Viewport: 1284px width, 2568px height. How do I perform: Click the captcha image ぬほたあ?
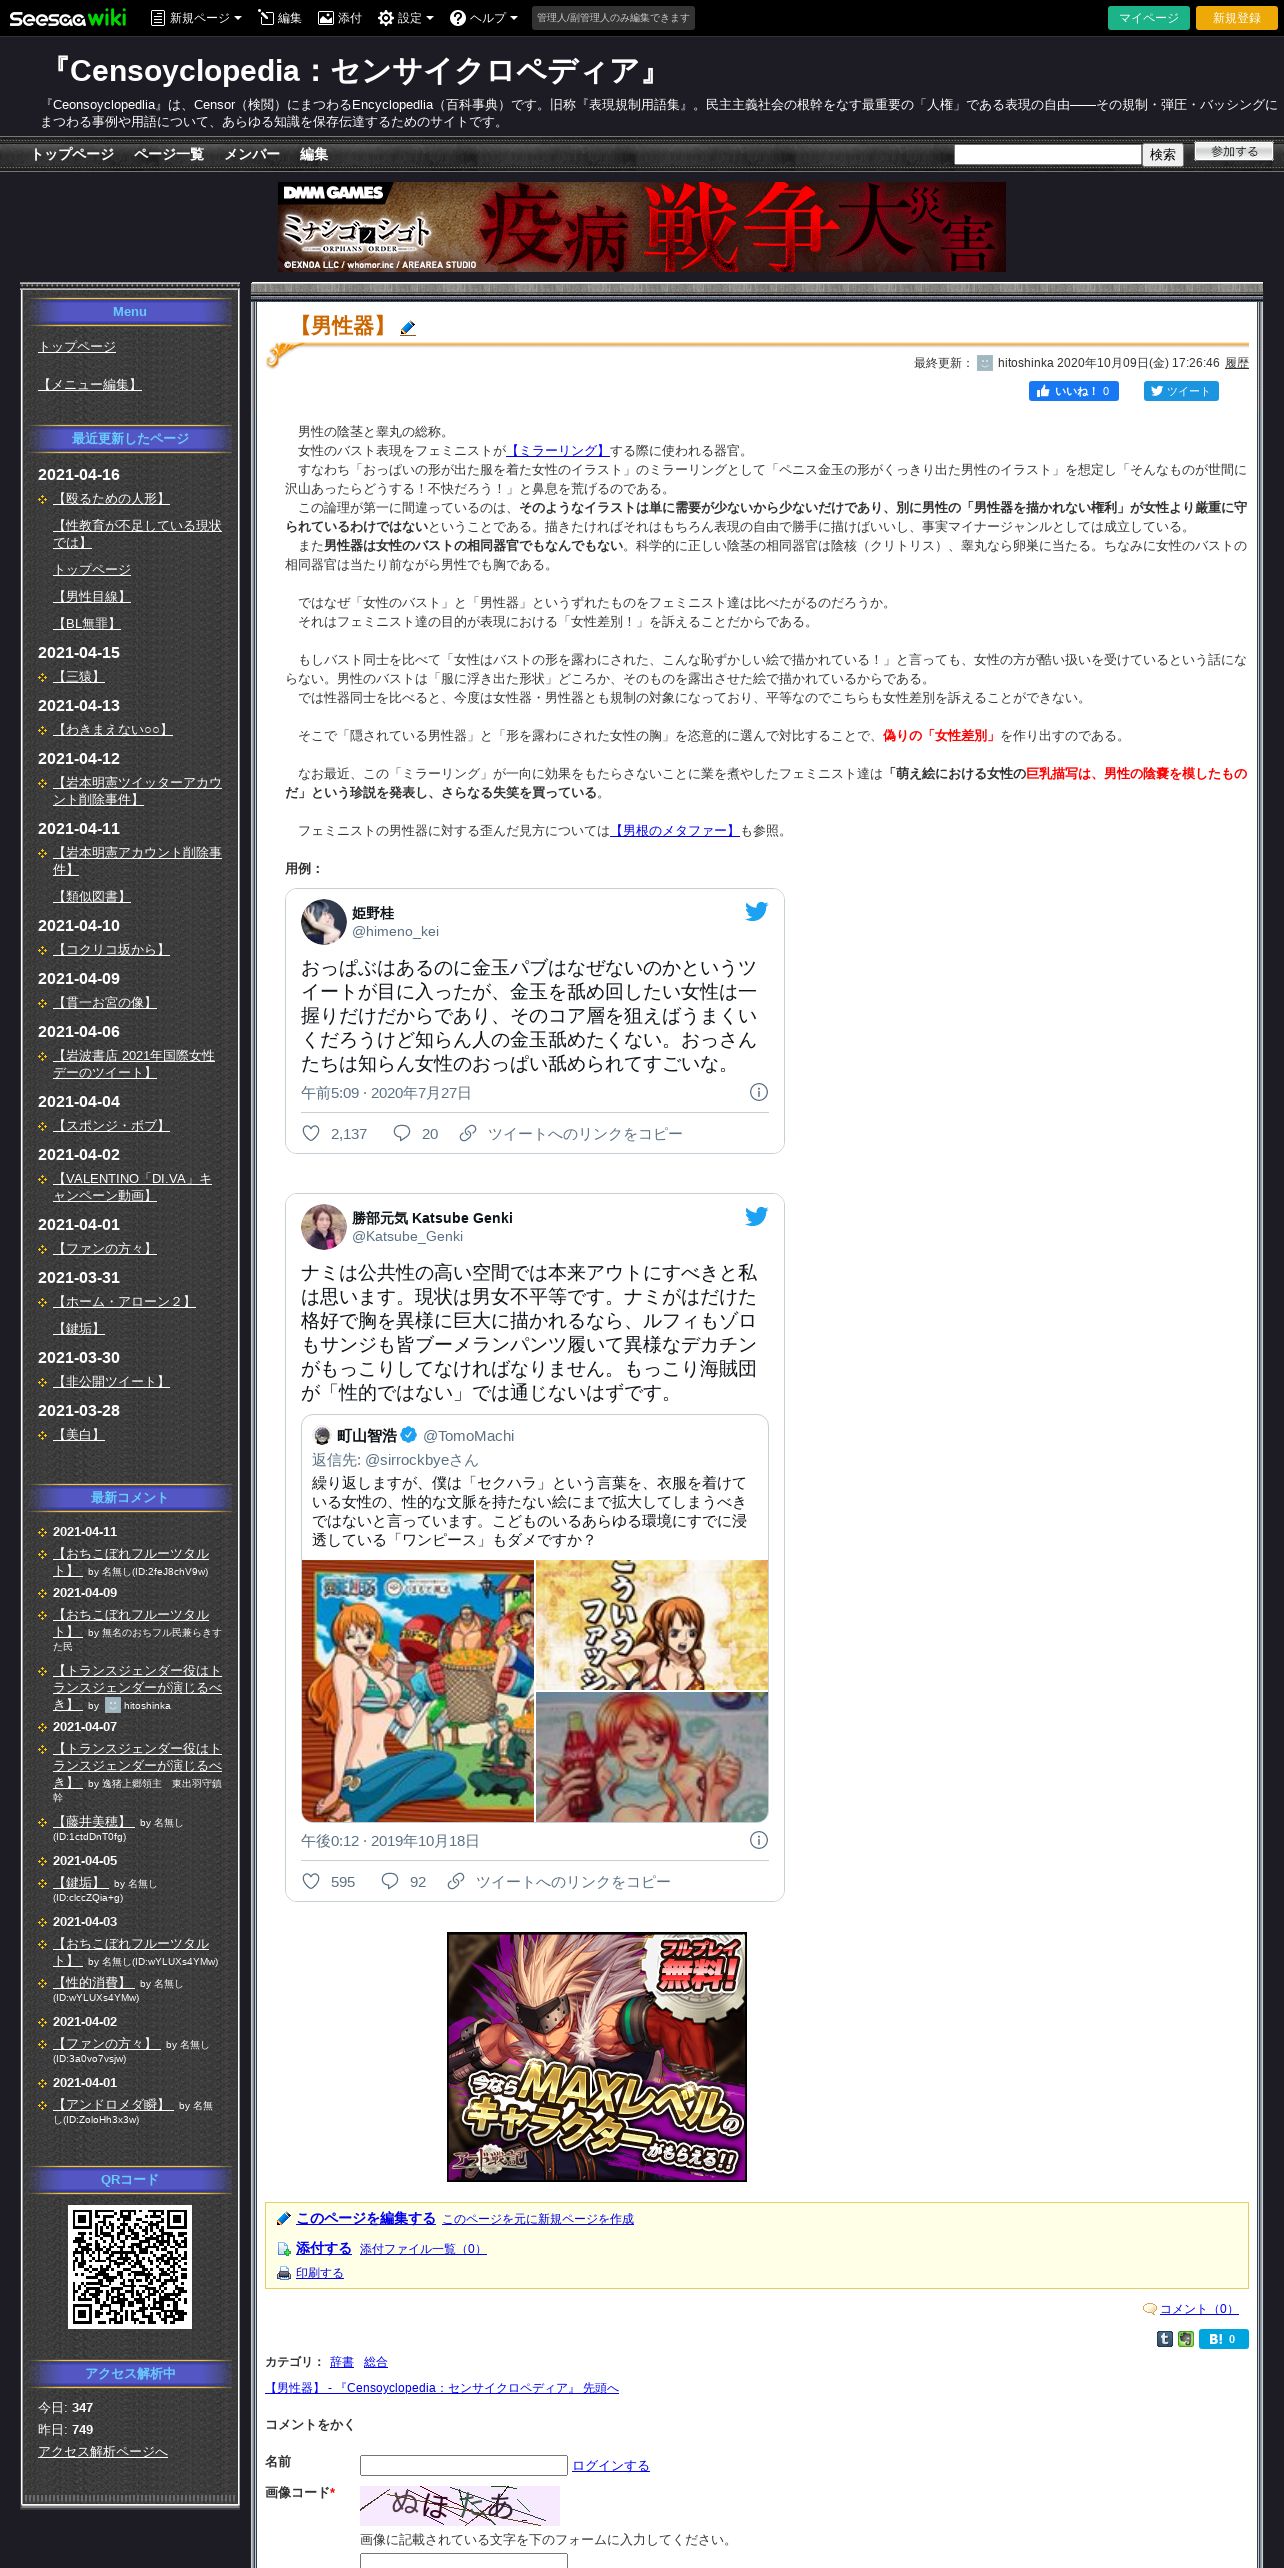tap(460, 2506)
